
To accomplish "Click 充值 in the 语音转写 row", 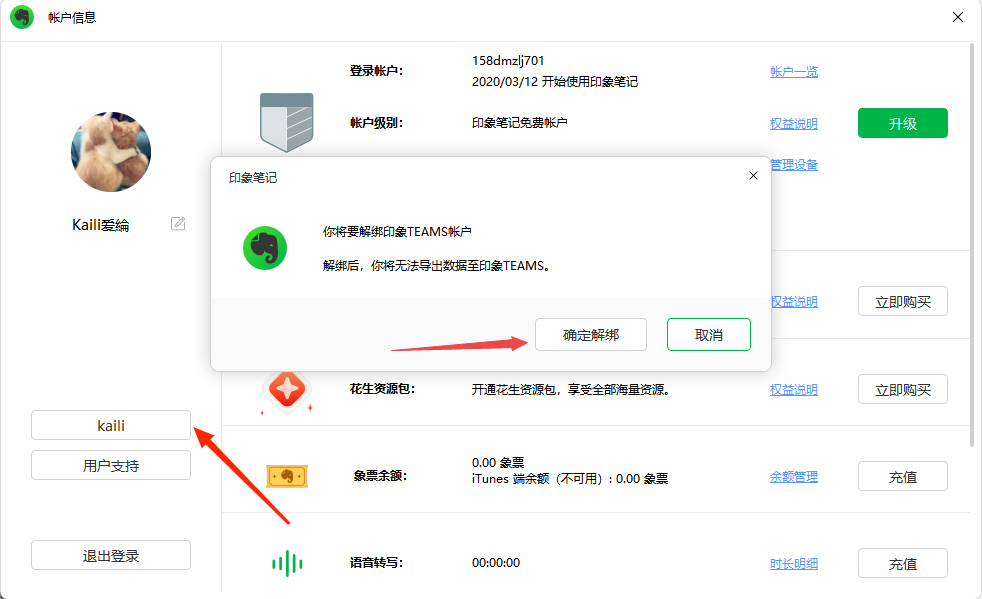I will point(902,564).
